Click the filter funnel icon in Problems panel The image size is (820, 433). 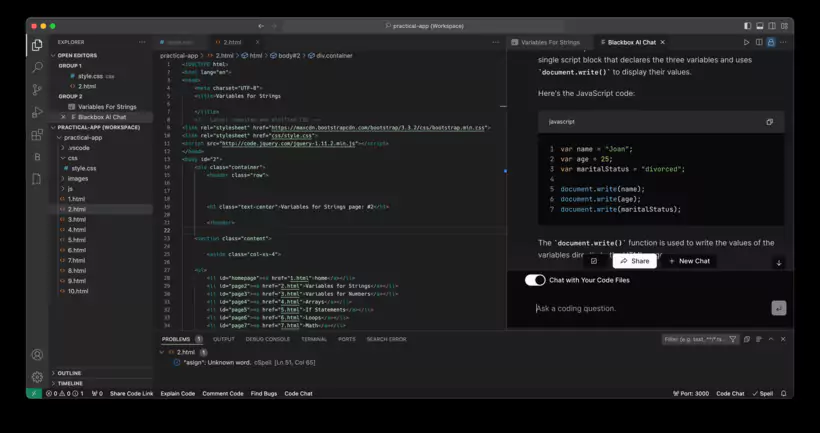(733, 339)
